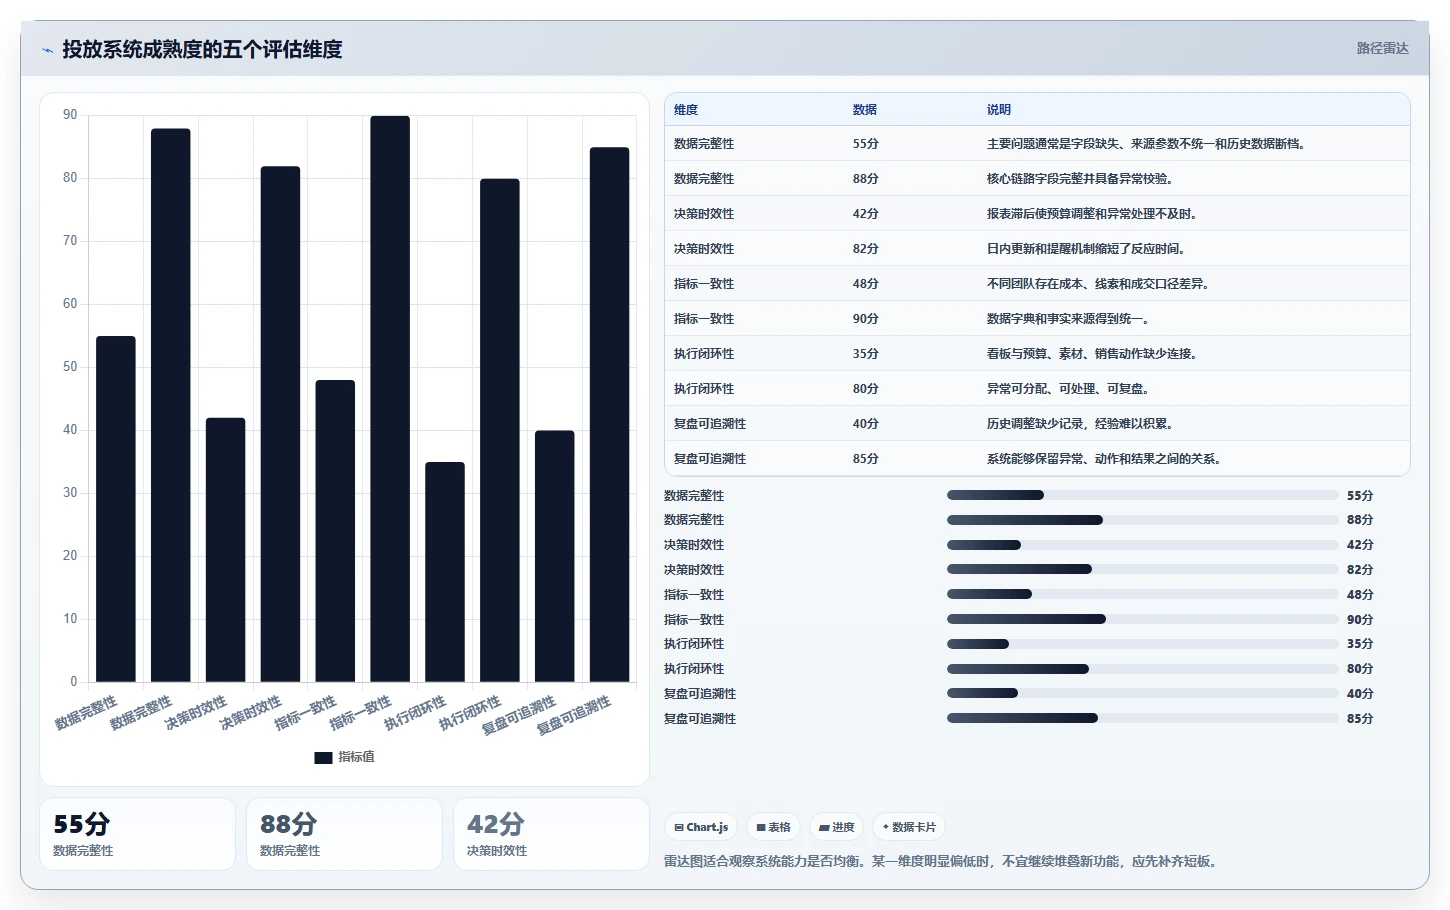Viewport: 1450px width, 910px height.
Task: Click the chart bar reaching value 80
Action: [x=500, y=430]
